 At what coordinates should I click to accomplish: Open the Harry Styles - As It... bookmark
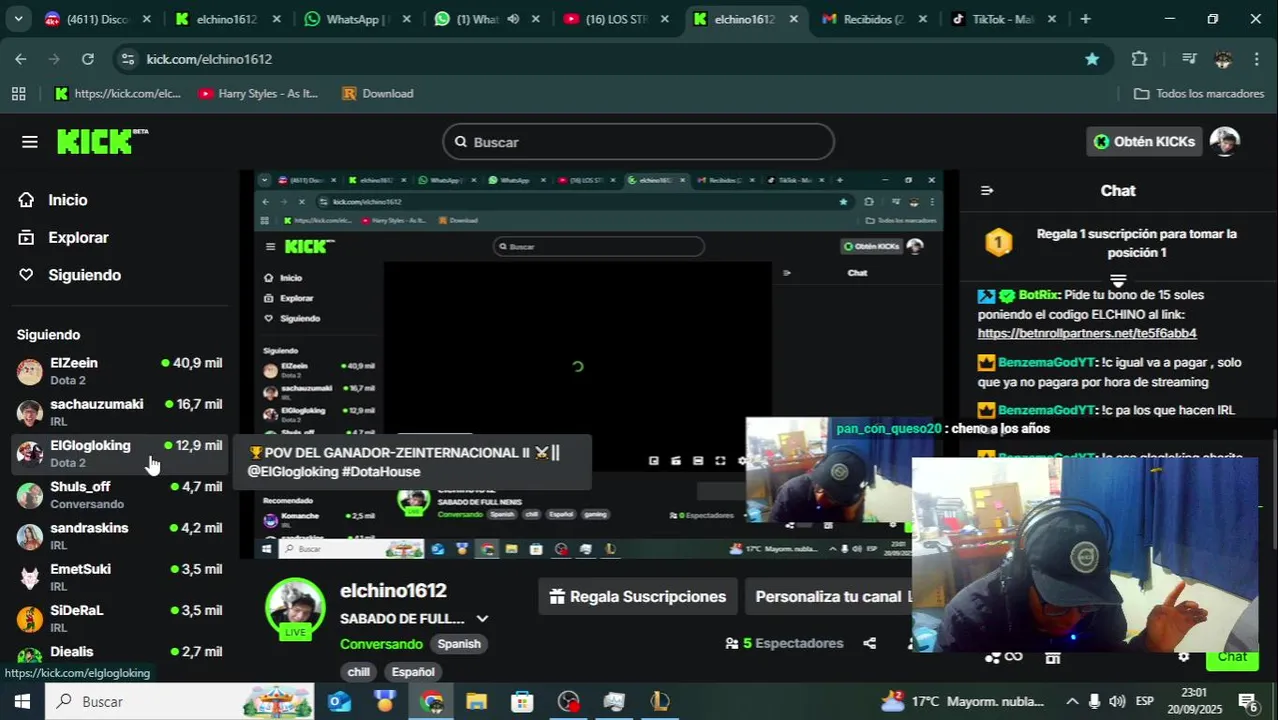point(258,93)
